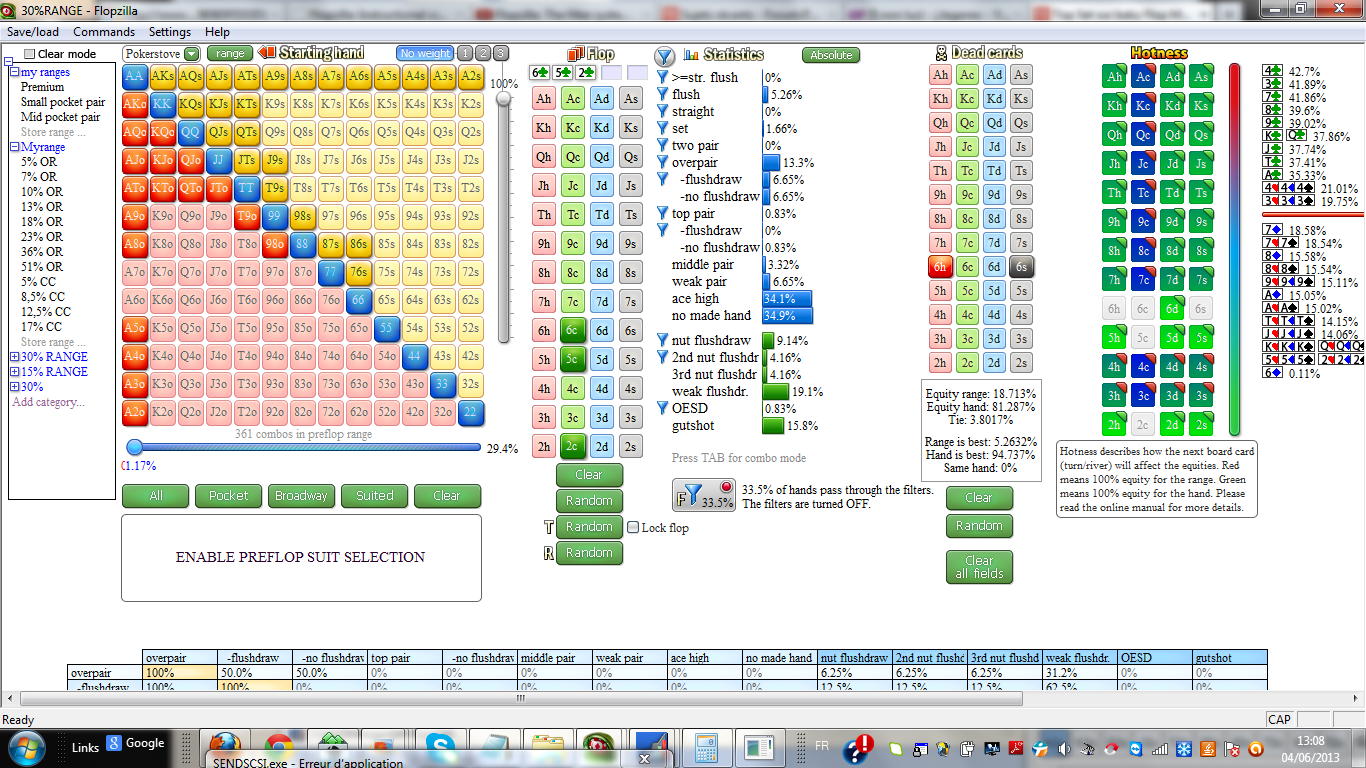The width and height of the screenshot is (1366, 768).
Task: Collapse the 'my ranges' tree category
Action: tap(14, 72)
